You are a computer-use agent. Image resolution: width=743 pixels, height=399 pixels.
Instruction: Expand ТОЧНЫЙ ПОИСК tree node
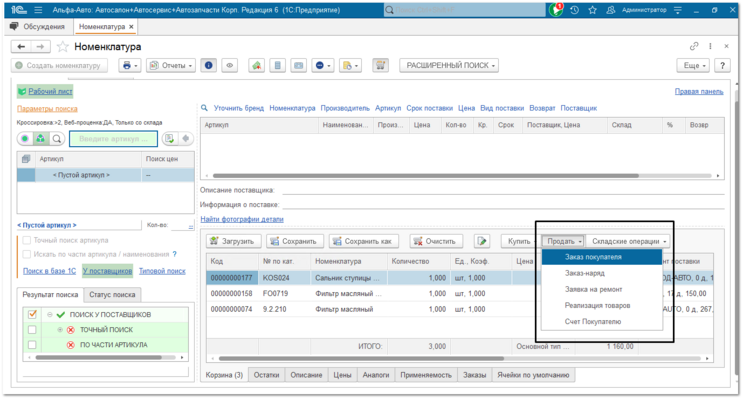60,330
